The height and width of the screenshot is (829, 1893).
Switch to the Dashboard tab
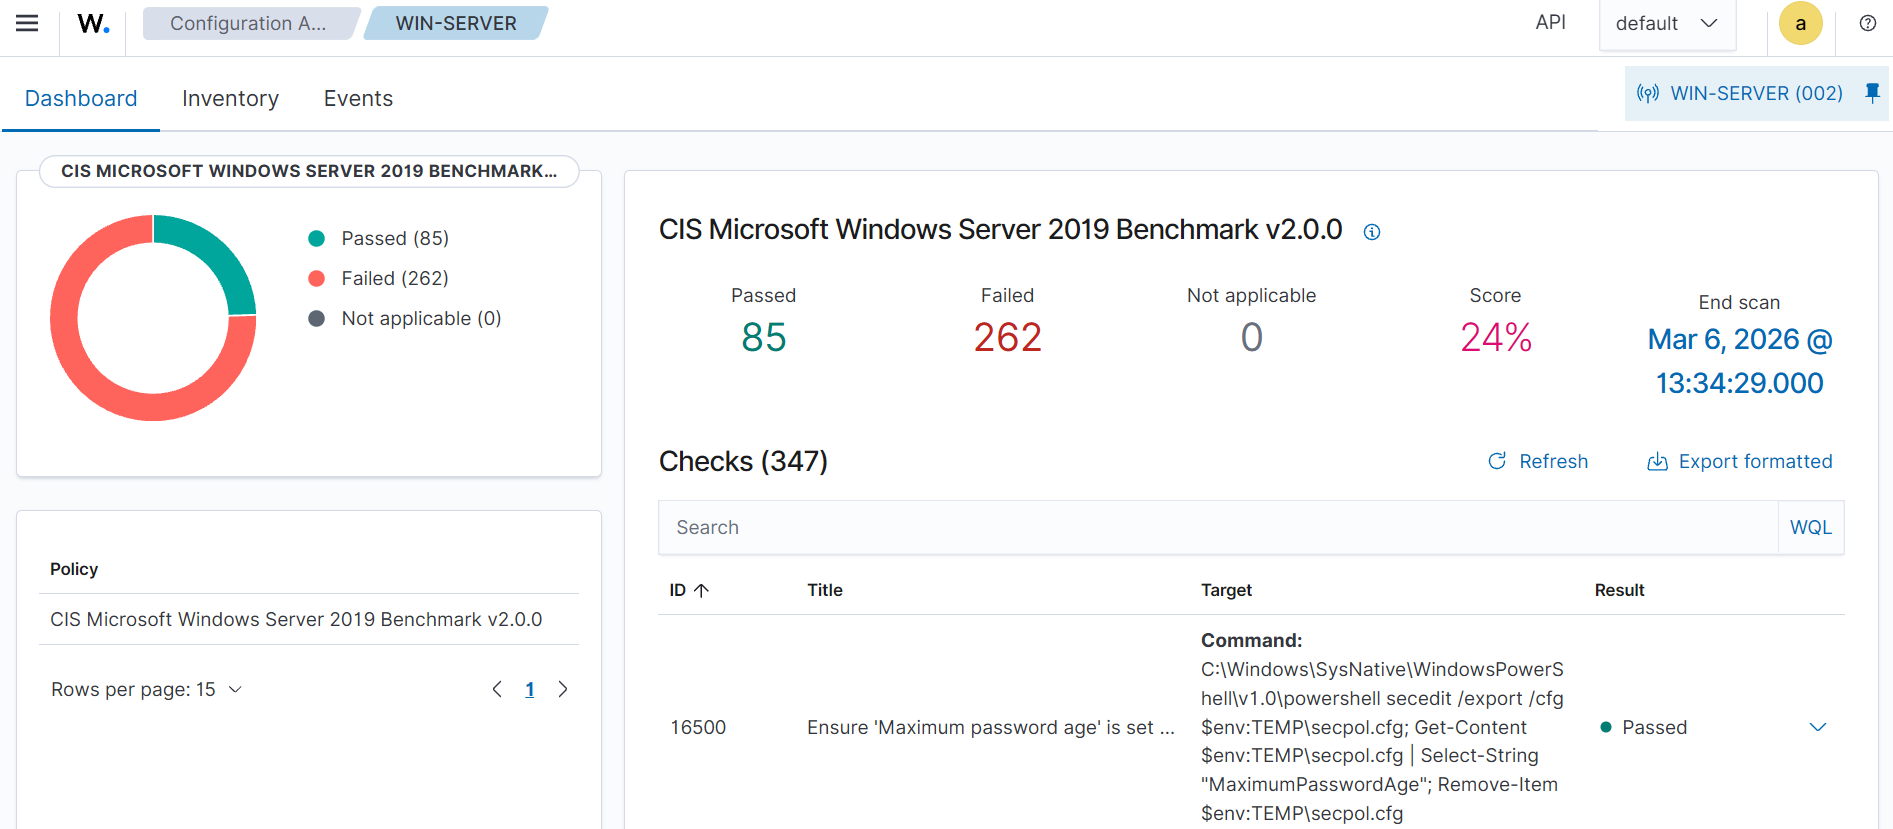(81, 98)
